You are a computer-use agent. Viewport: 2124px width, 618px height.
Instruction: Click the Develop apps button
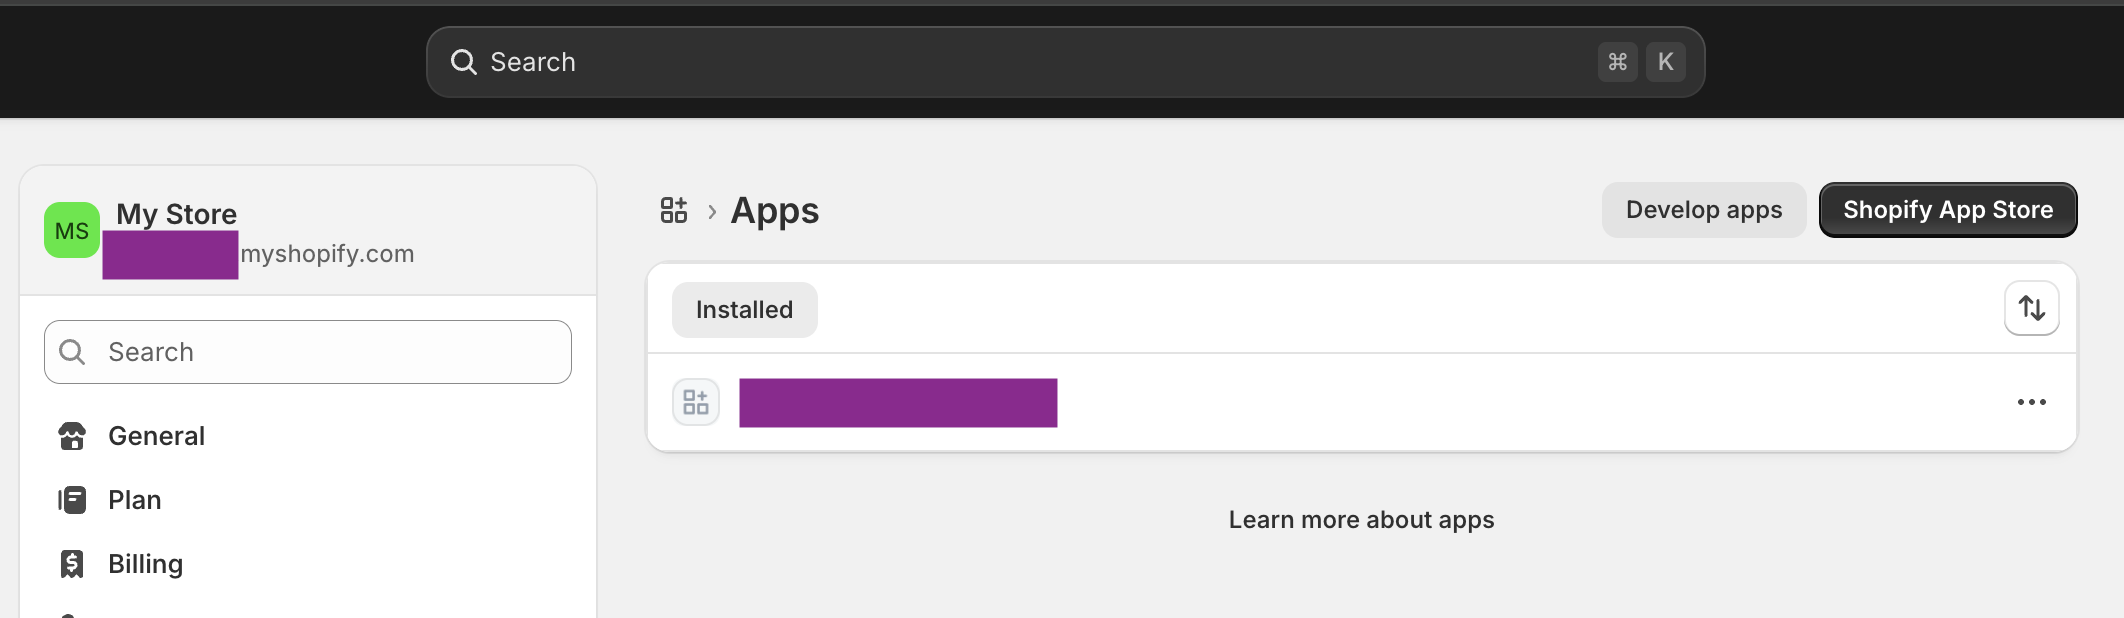point(1703,210)
